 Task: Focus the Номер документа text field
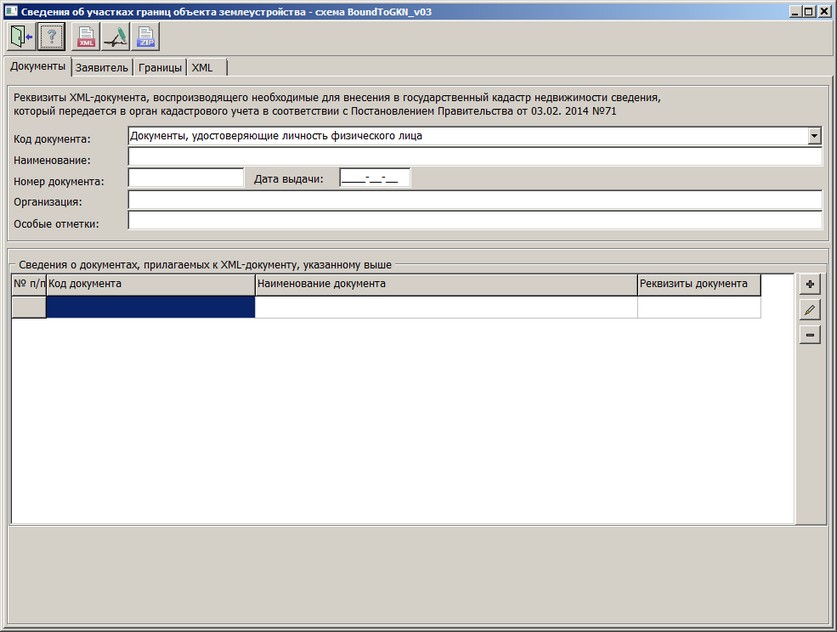click(x=186, y=178)
